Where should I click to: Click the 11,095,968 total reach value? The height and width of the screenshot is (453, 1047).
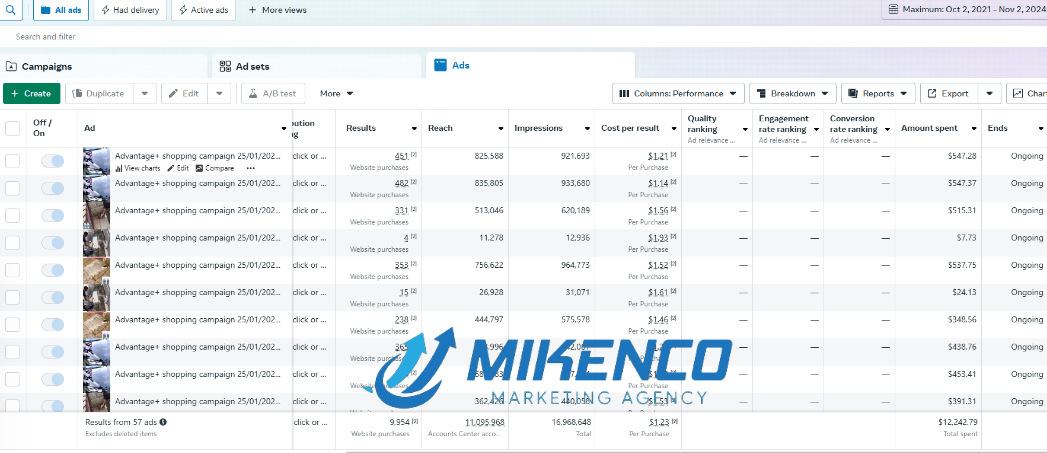click(484, 422)
